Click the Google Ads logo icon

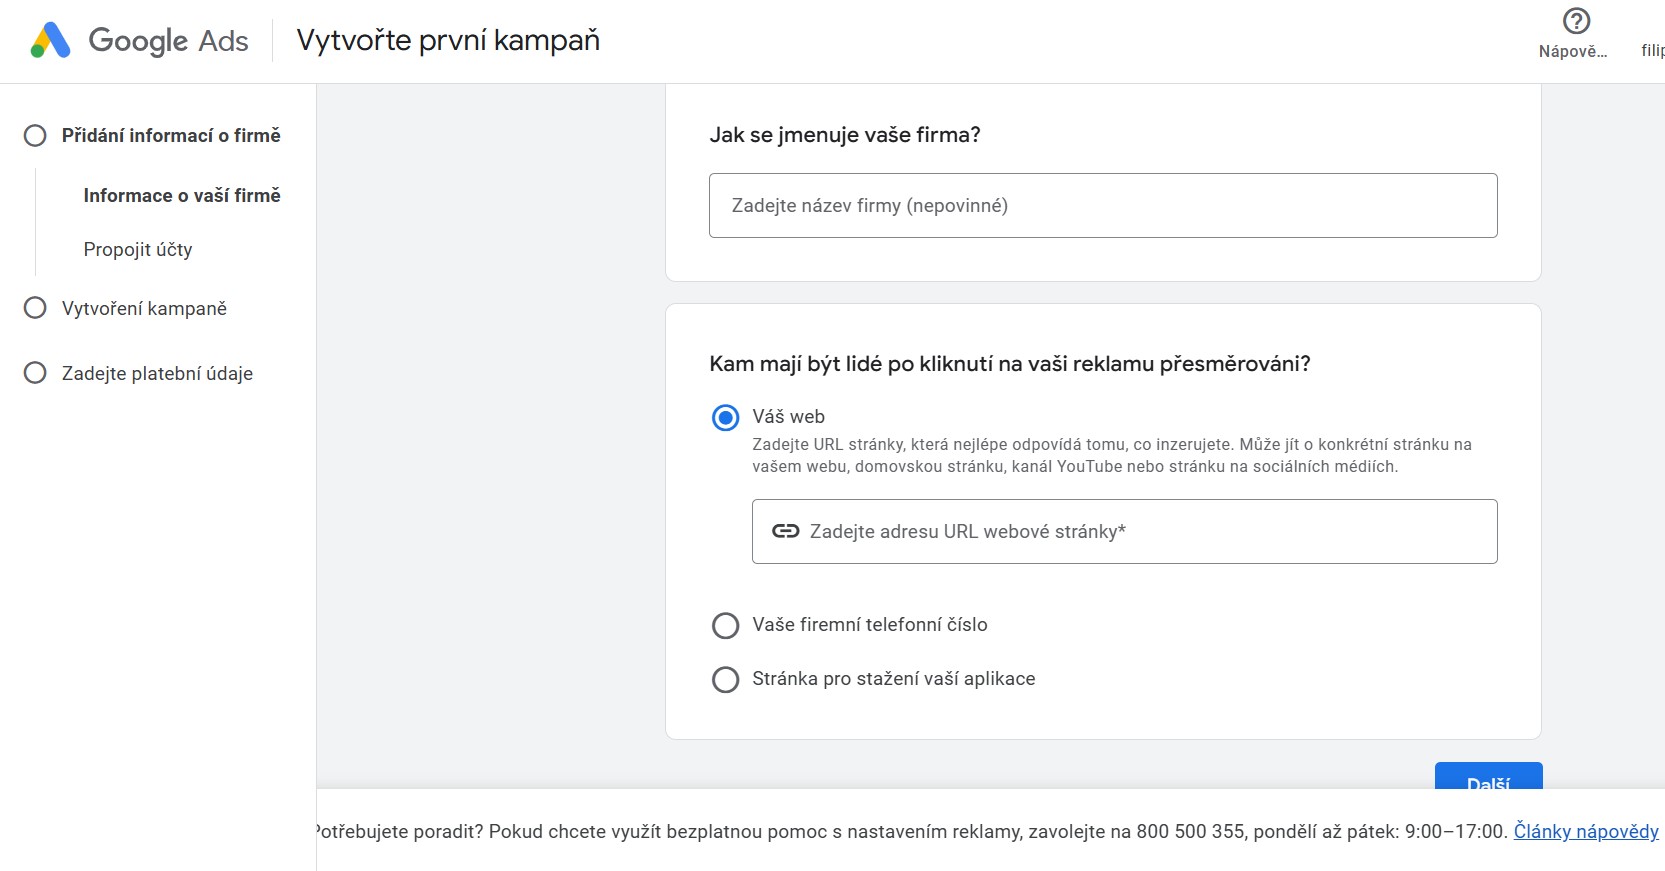tap(50, 40)
